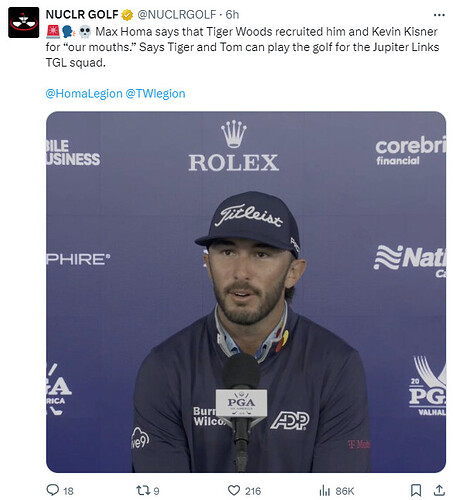
Task: Click the gold verified badge
Action: [127, 15]
